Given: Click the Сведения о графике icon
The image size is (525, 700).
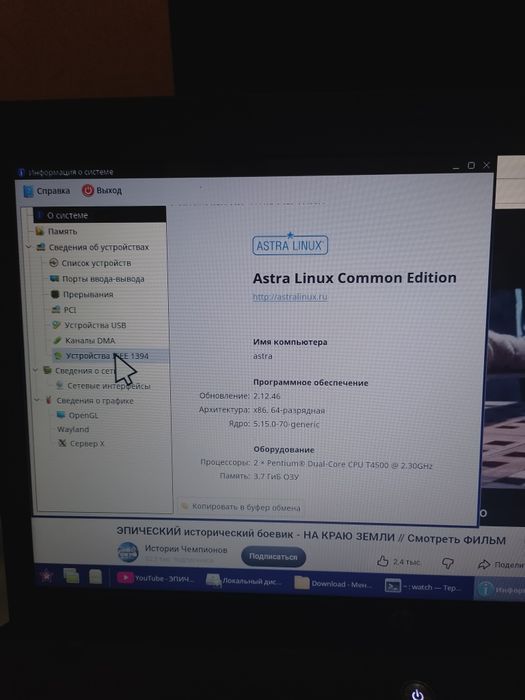Looking at the screenshot, I should pos(49,400).
